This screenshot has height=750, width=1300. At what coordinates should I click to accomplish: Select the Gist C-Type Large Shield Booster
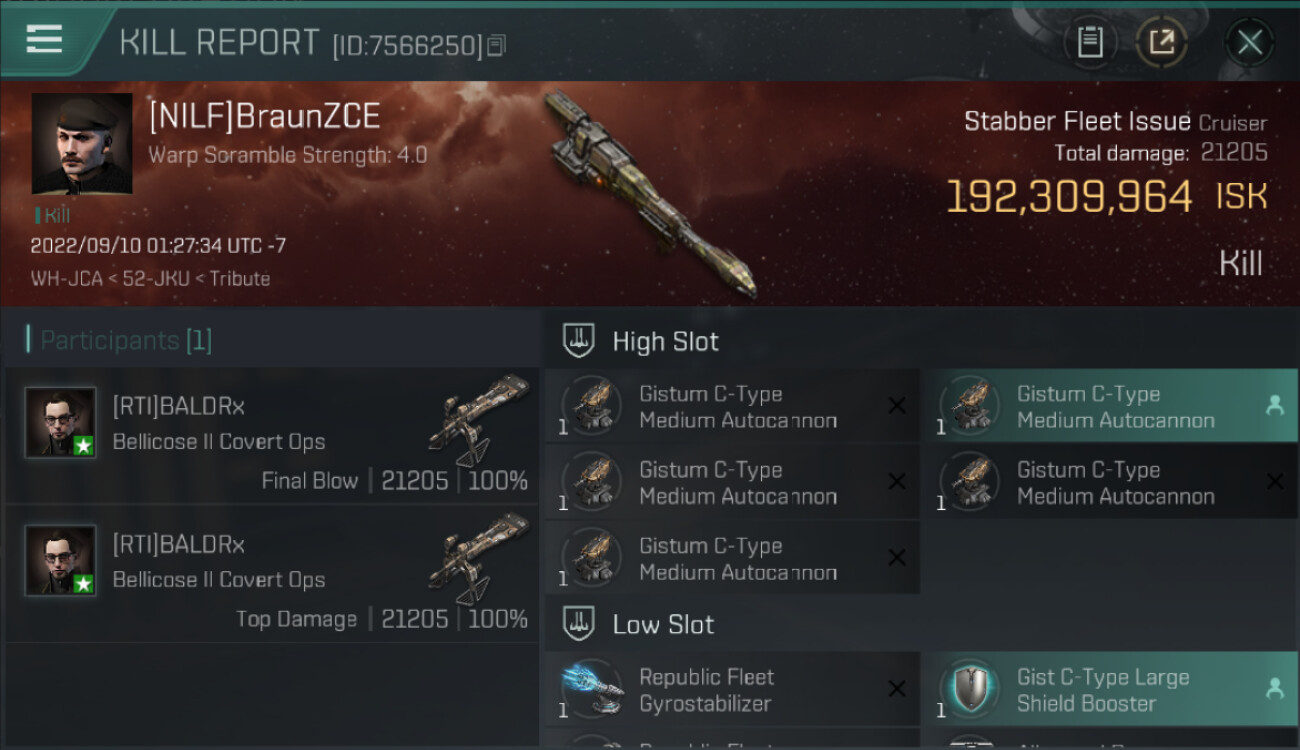(x=1110, y=689)
